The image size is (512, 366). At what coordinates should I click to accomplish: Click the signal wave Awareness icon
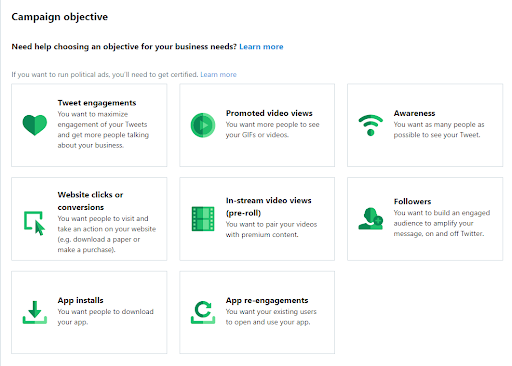(371, 125)
